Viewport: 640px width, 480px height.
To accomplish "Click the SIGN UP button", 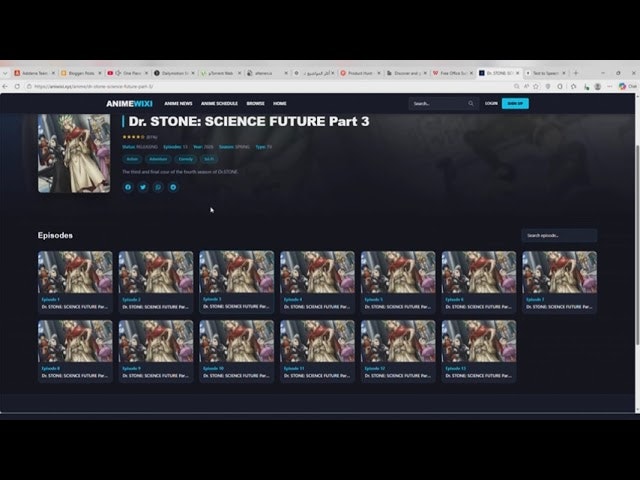I will (x=515, y=104).
